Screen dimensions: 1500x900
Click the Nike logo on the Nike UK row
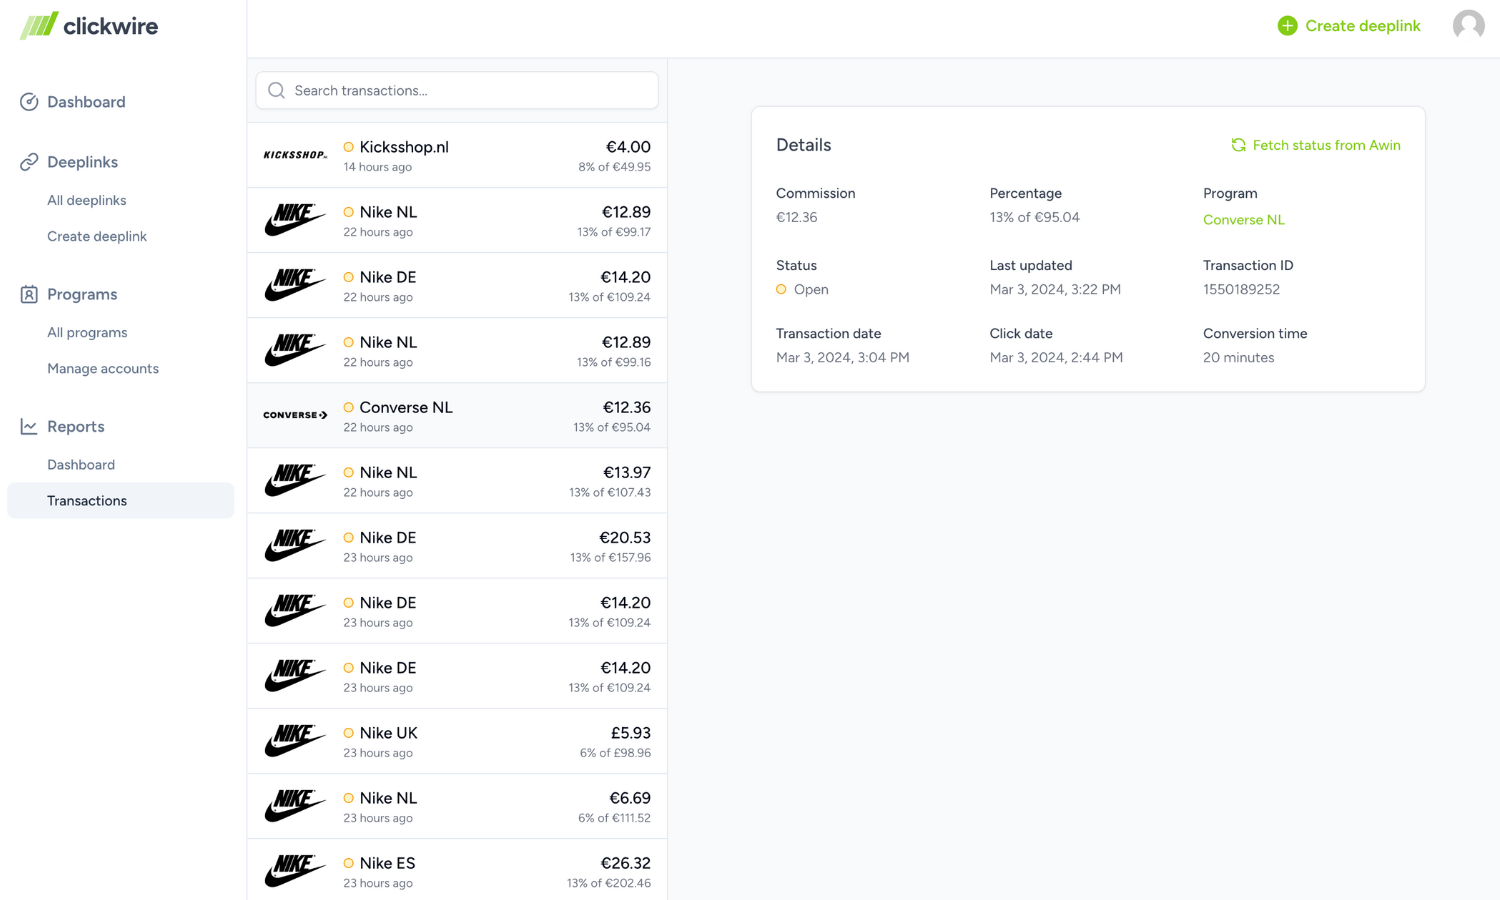(295, 741)
